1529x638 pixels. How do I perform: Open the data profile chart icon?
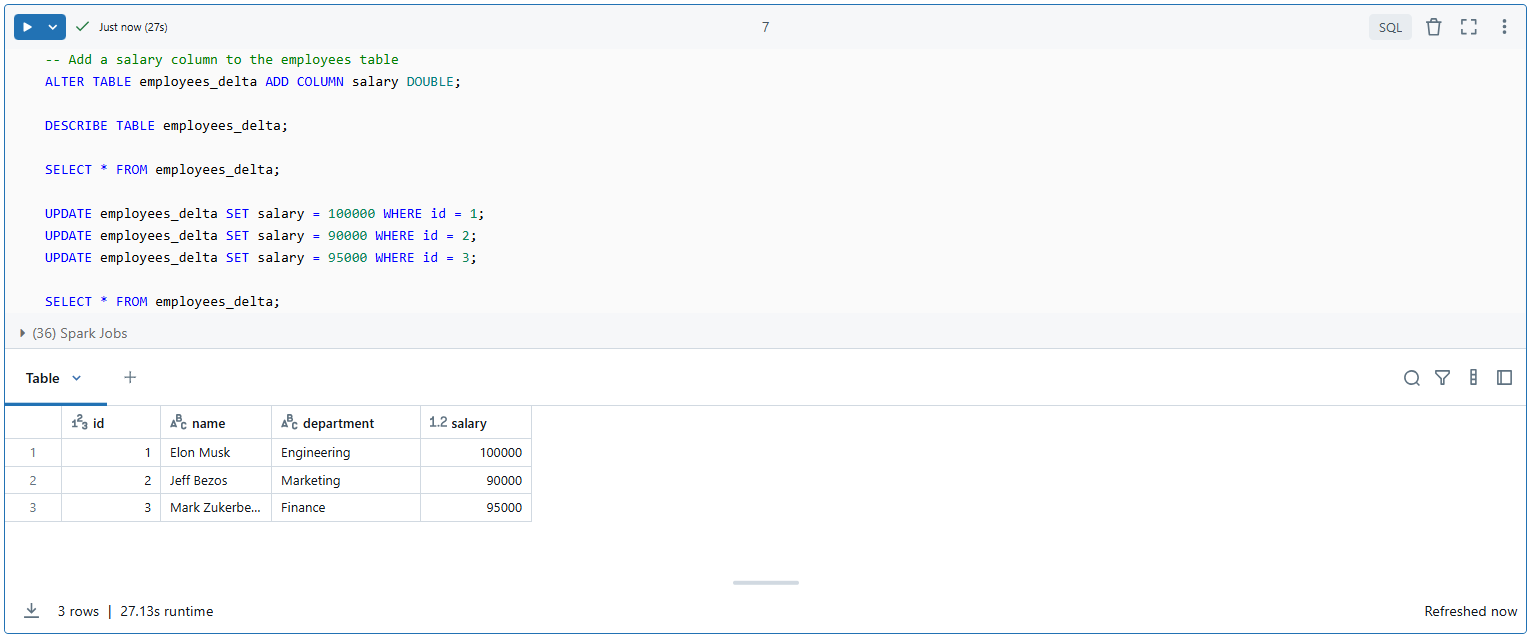coord(1473,378)
